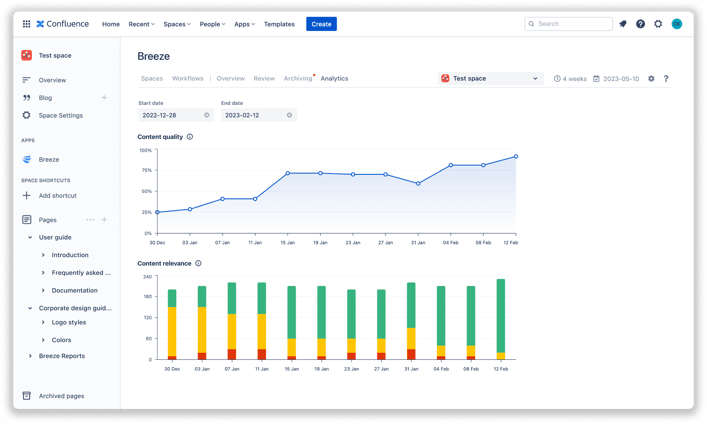Switch to the Review tab
The height and width of the screenshot is (424, 707).
coord(264,78)
